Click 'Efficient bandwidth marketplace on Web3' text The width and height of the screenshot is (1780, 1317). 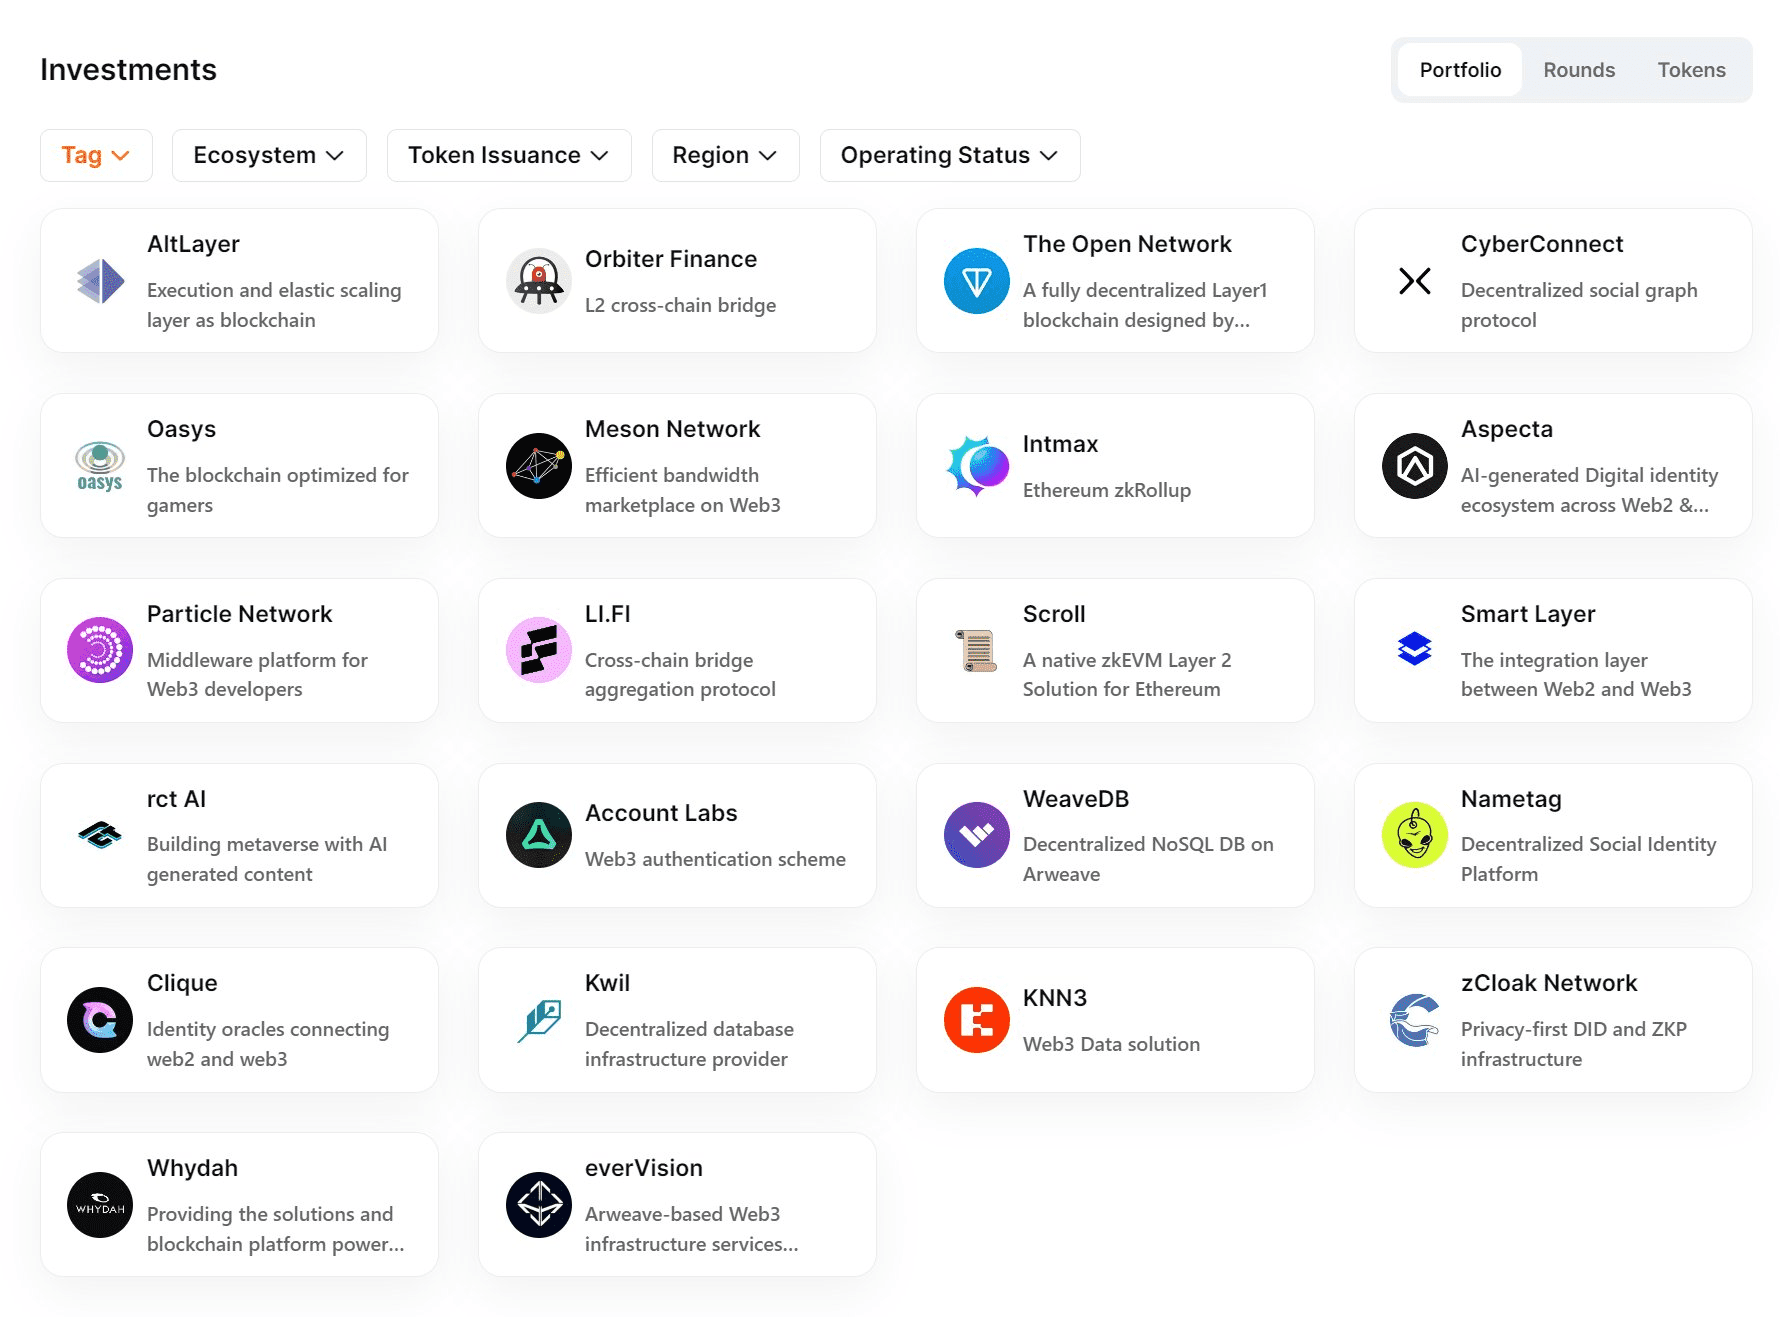(x=683, y=490)
